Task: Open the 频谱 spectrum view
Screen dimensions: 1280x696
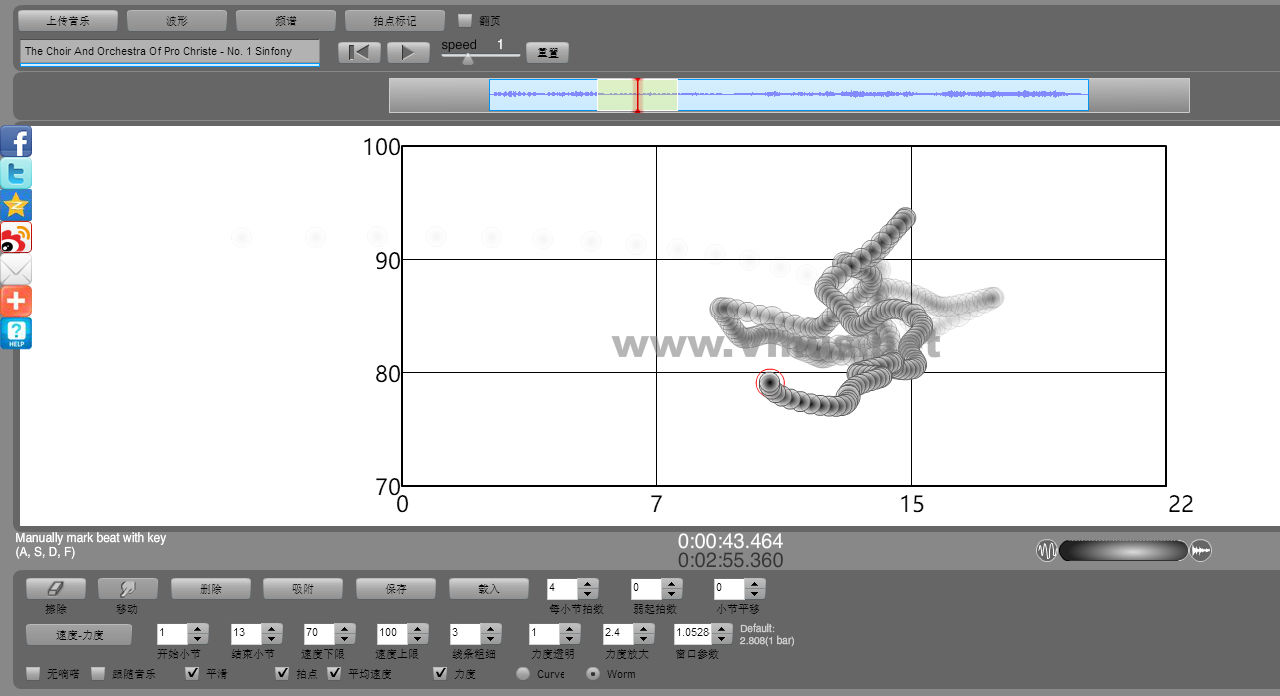Action: coord(286,20)
